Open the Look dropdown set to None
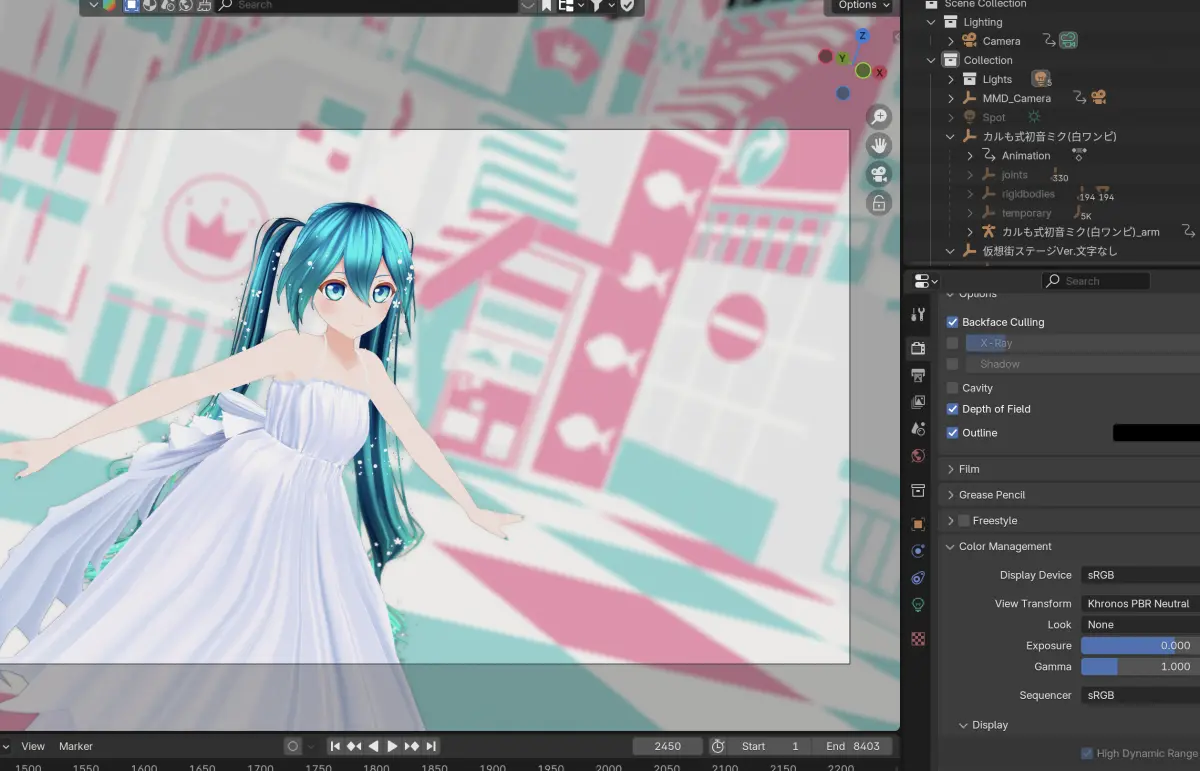Image resolution: width=1200 pixels, height=771 pixels. pos(1140,625)
